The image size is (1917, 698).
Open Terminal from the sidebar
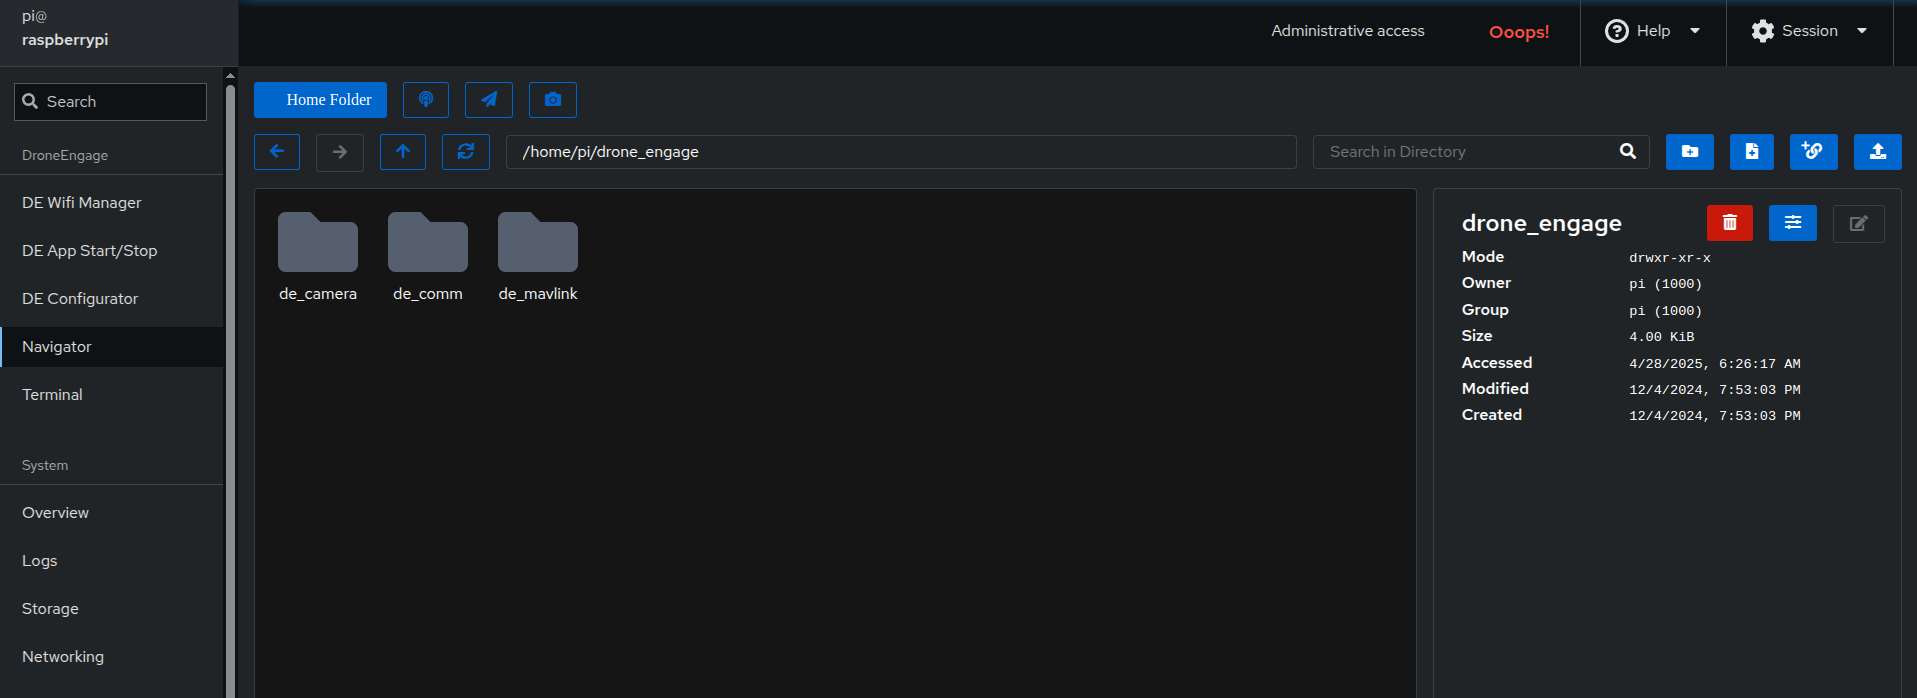(x=112, y=395)
